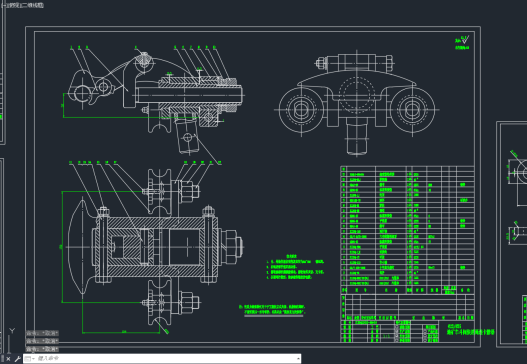Close the command line window
Screen dimensions: 527x364
pyautogui.click(x=8, y=359)
